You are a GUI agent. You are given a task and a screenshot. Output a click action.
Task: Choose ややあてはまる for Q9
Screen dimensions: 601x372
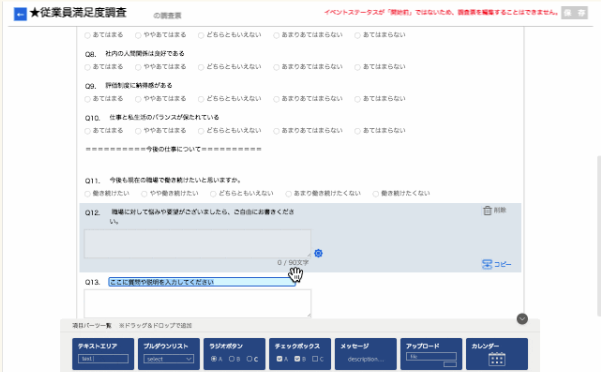coord(138,99)
